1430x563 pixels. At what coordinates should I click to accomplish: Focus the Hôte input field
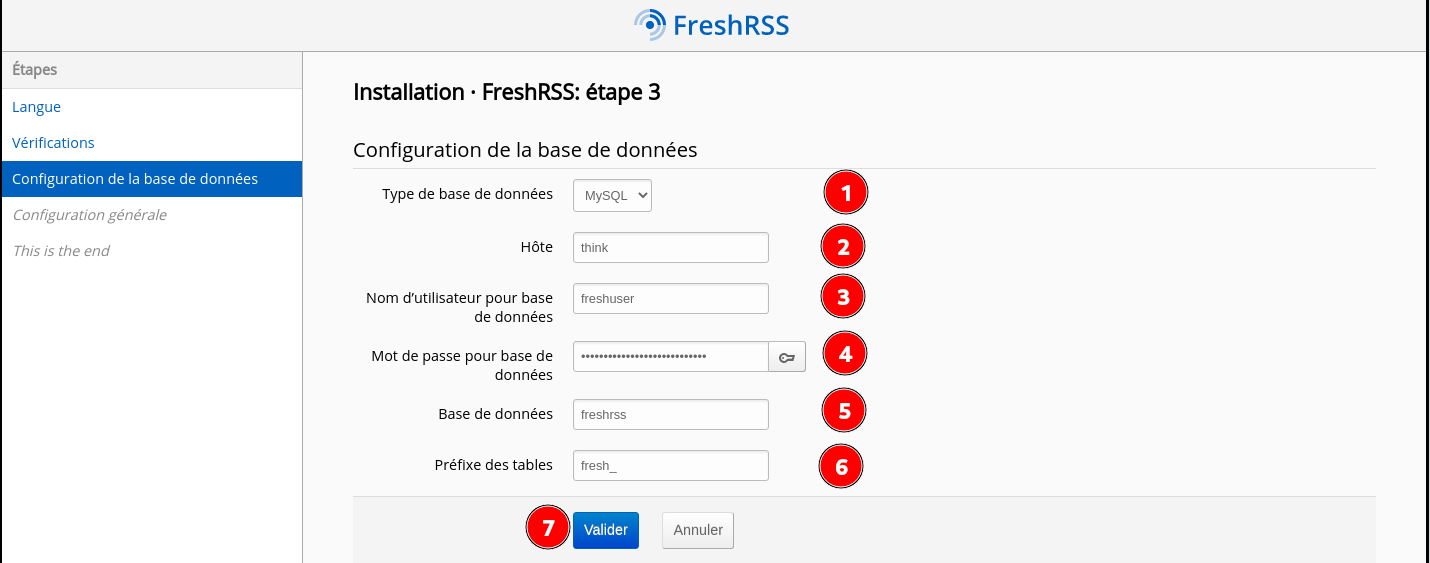670,247
